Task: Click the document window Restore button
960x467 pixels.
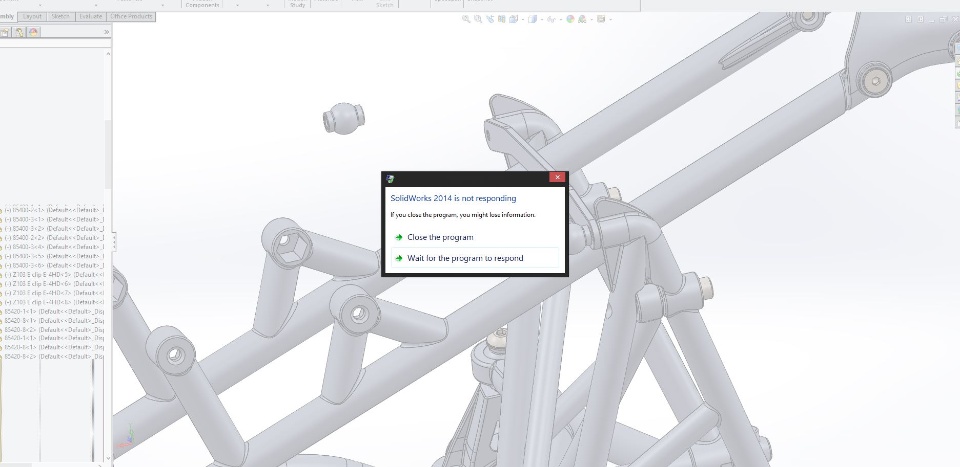Action: (943, 20)
